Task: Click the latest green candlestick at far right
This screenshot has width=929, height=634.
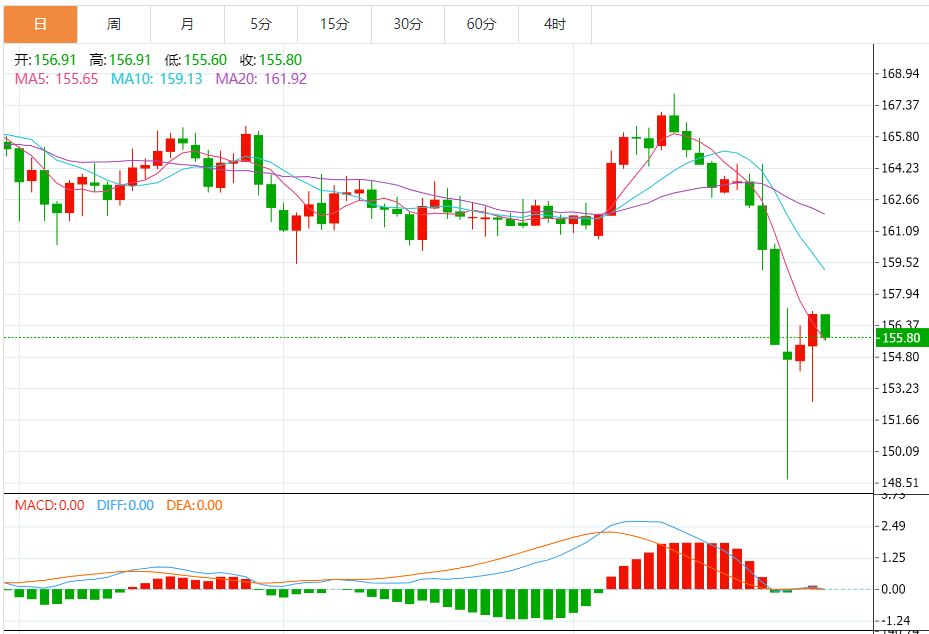Action: [x=825, y=326]
